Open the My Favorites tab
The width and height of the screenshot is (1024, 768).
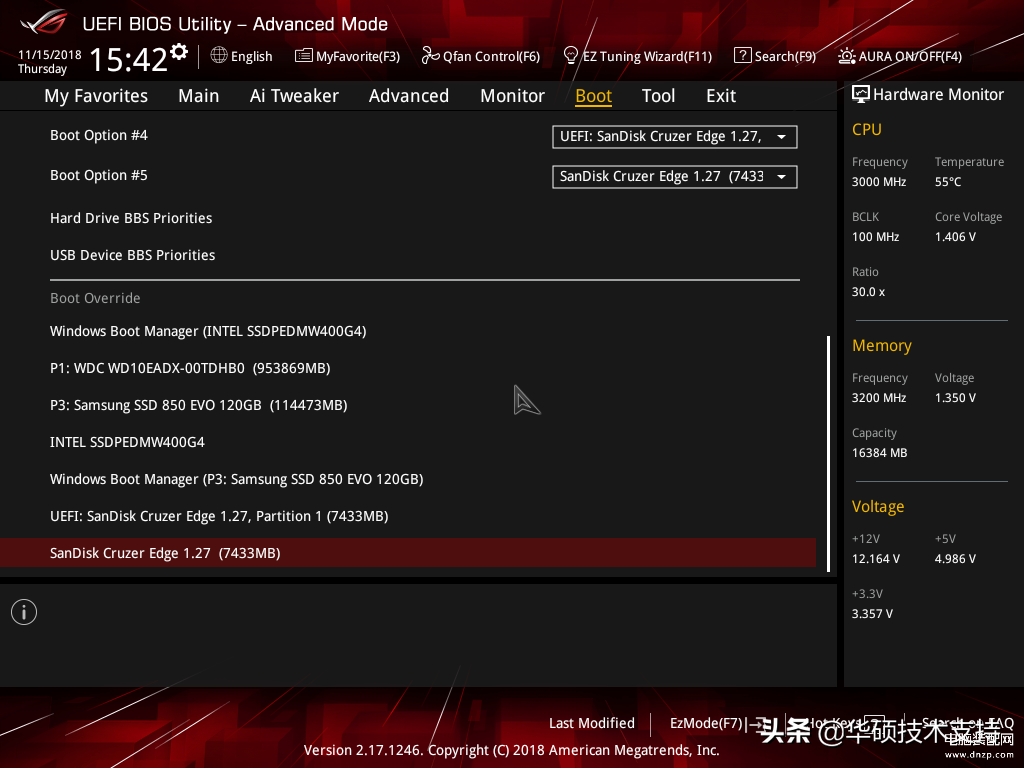pyautogui.click(x=96, y=96)
